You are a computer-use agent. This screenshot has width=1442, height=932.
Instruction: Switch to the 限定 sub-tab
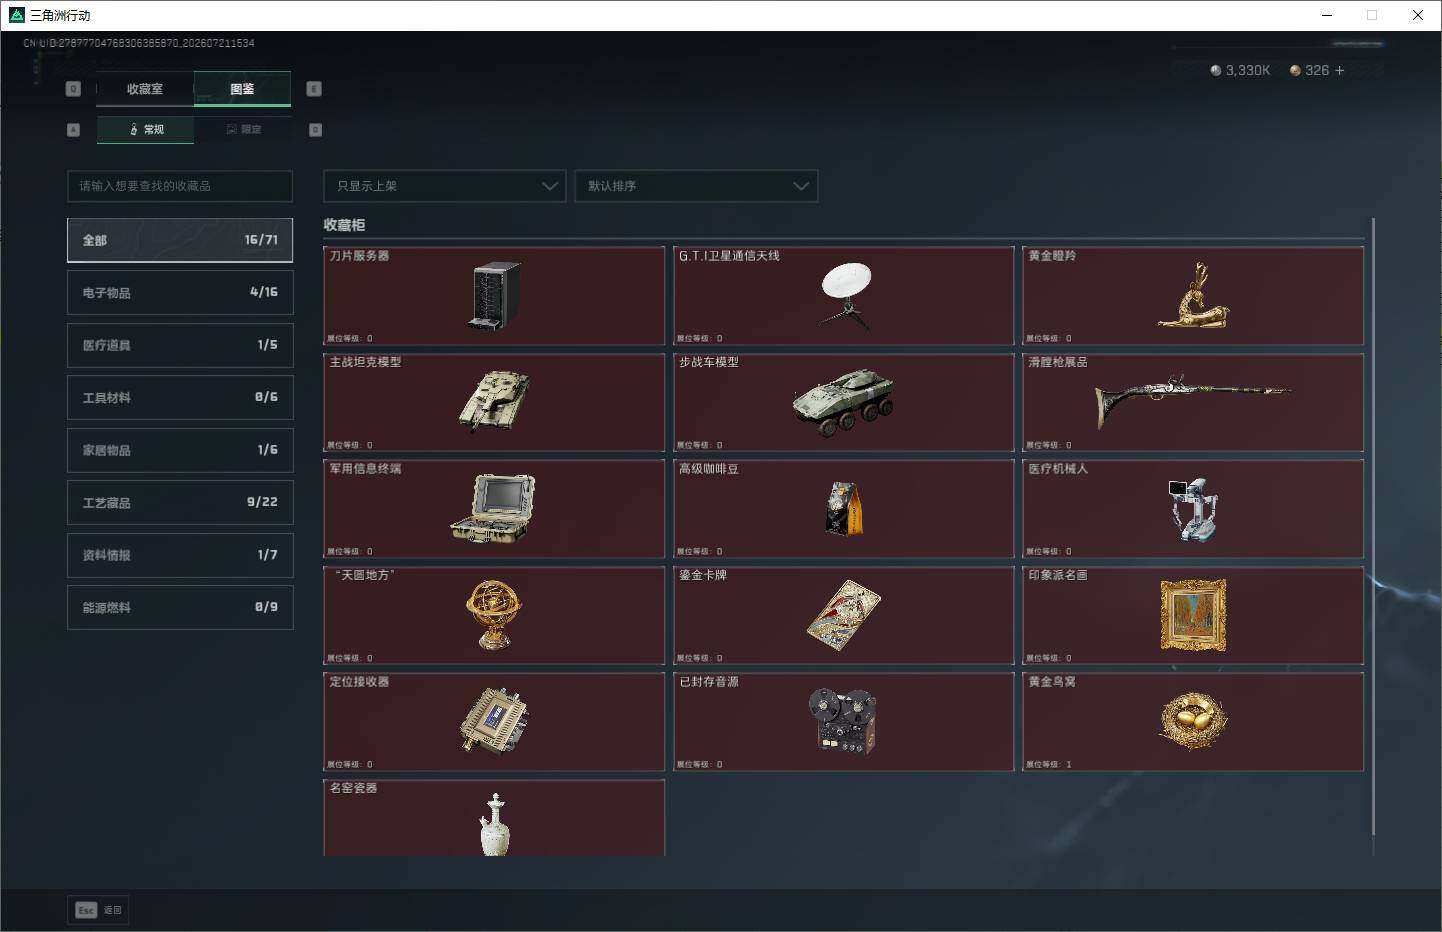point(243,129)
